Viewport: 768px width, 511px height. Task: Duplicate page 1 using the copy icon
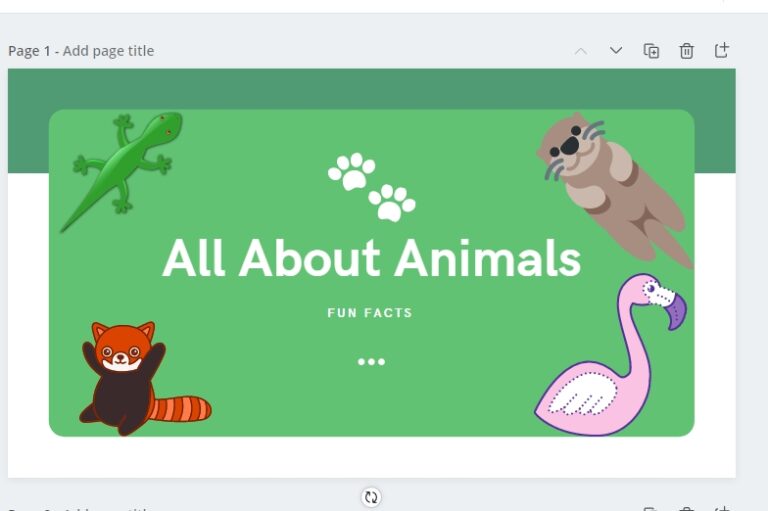[651, 50]
